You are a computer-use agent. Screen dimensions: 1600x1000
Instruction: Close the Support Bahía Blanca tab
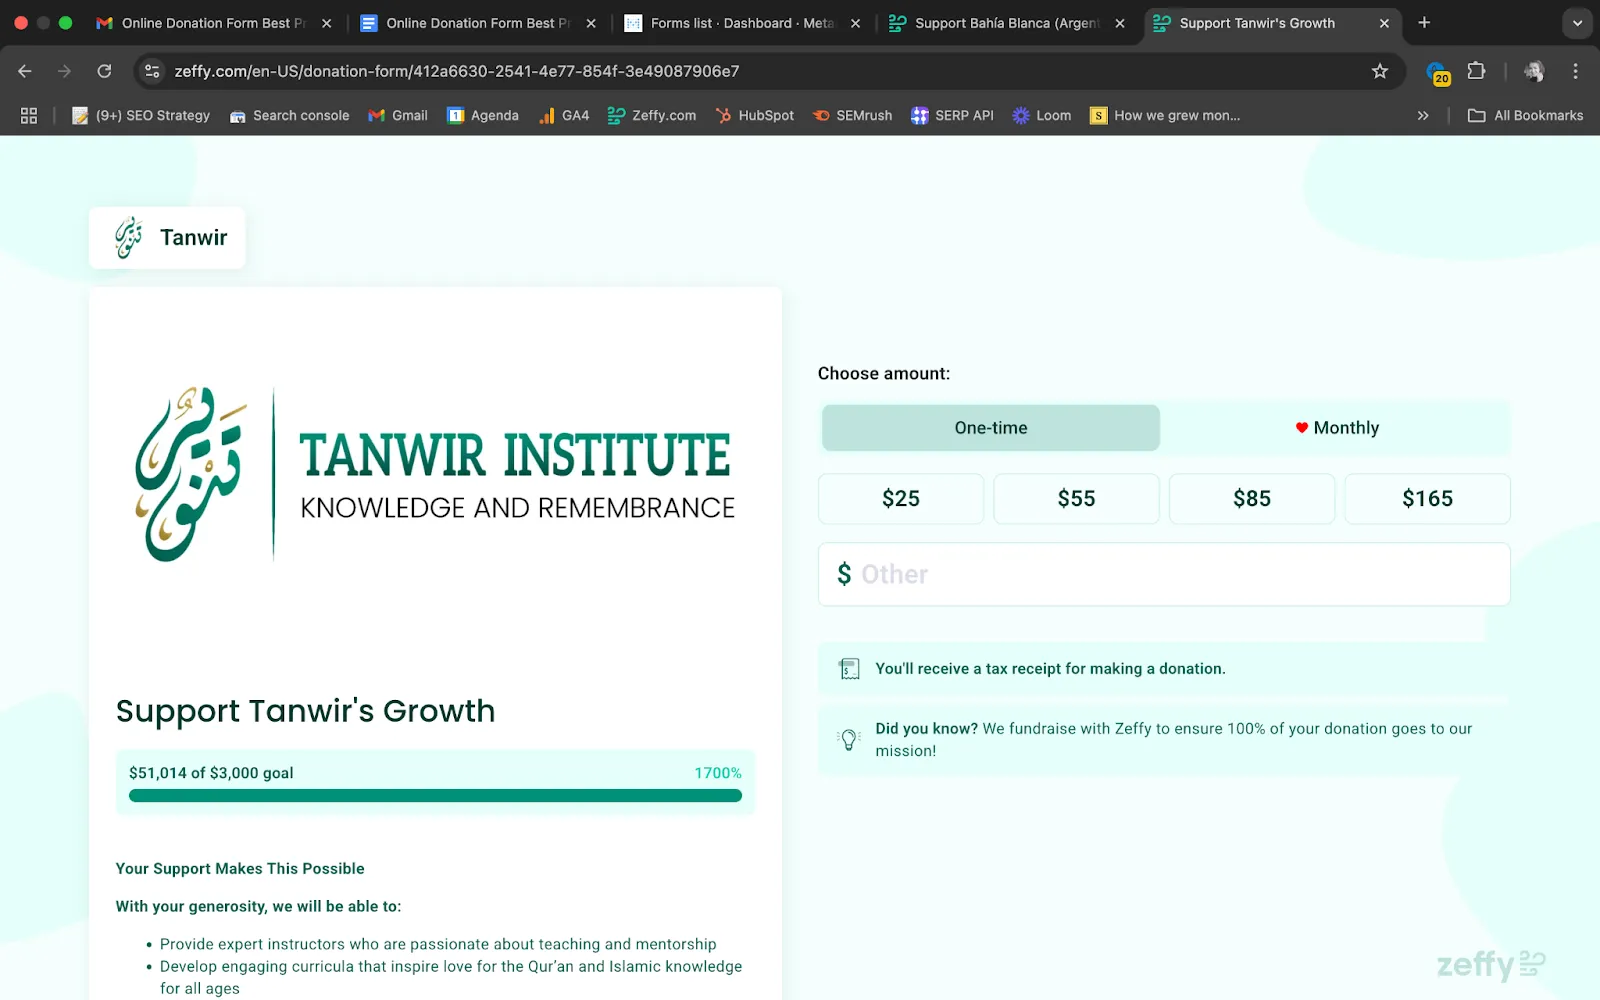[1120, 23]
